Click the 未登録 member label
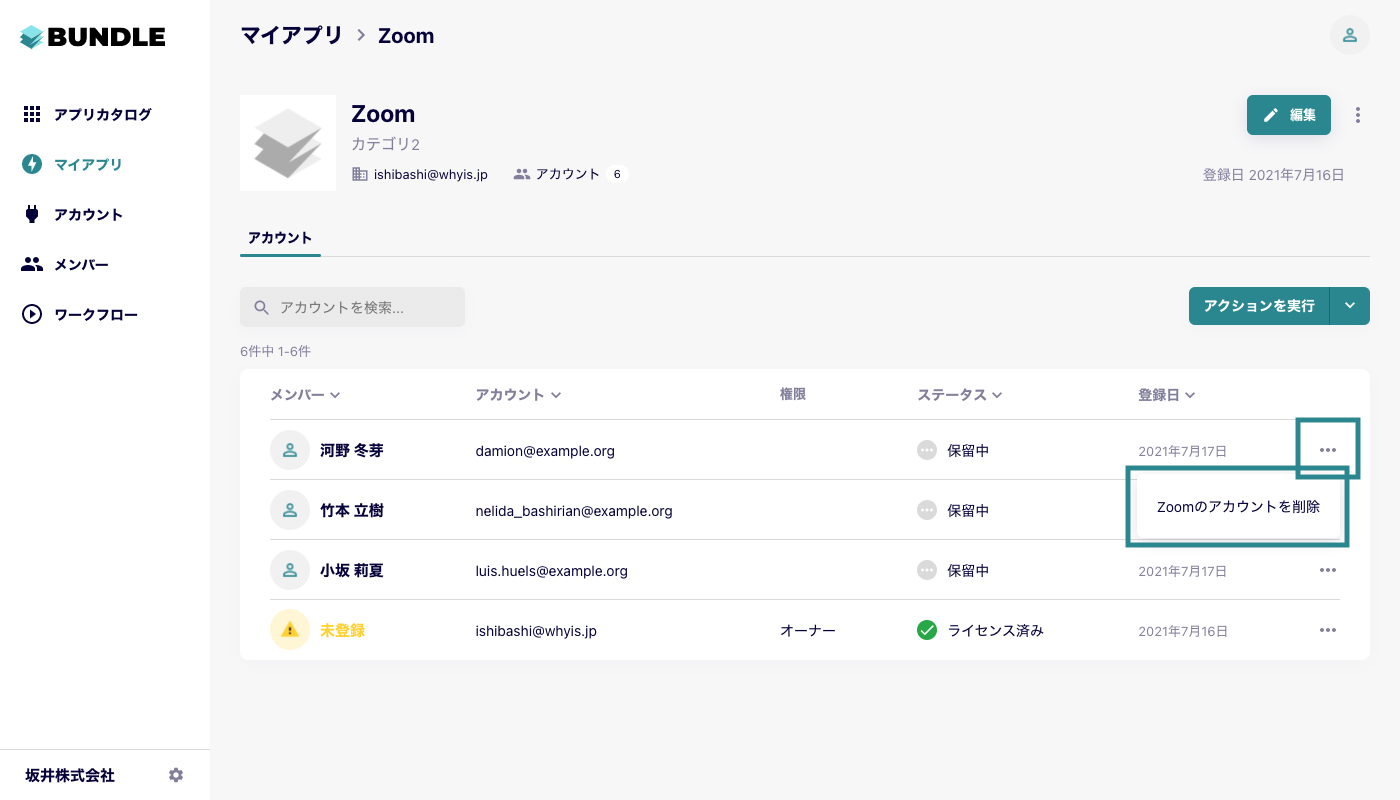This screenshot has width=1400, height=800. point(343,630)
